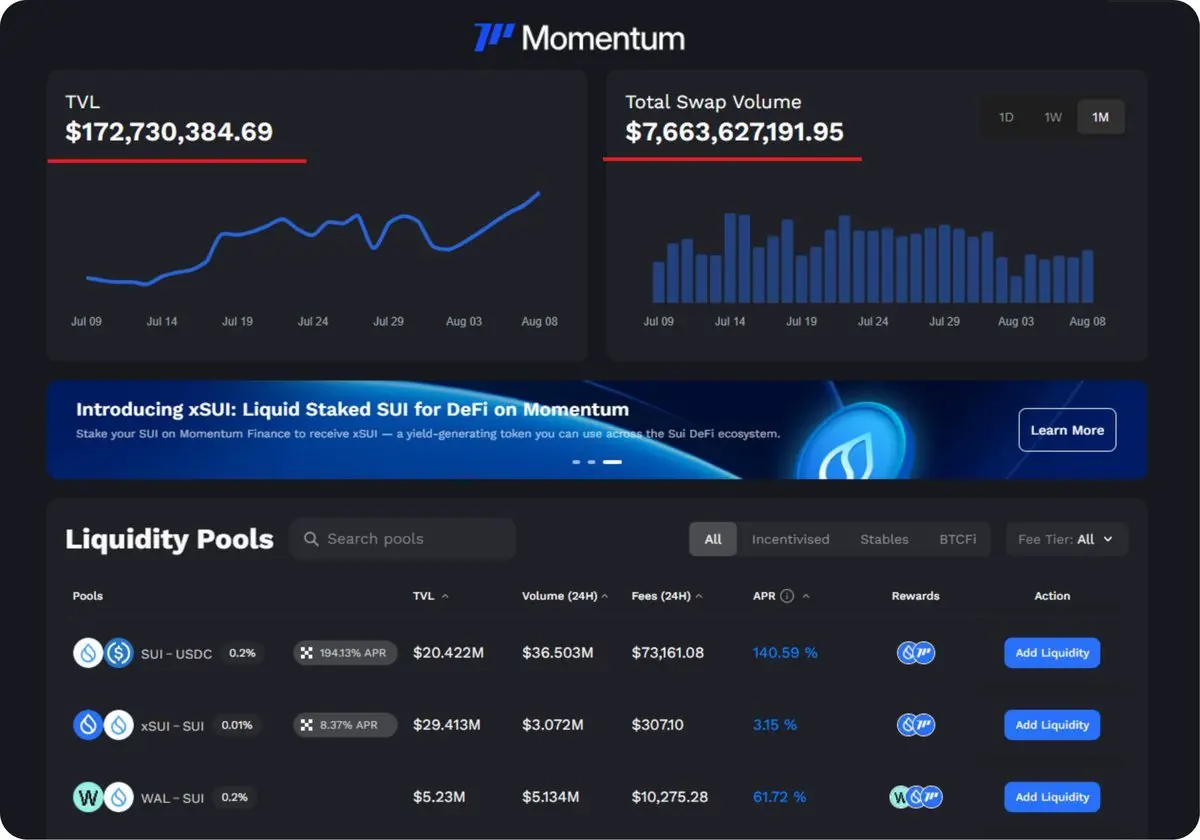
Task: Click the $10,275.28 fees value
Action: click(x=670, y=797)
